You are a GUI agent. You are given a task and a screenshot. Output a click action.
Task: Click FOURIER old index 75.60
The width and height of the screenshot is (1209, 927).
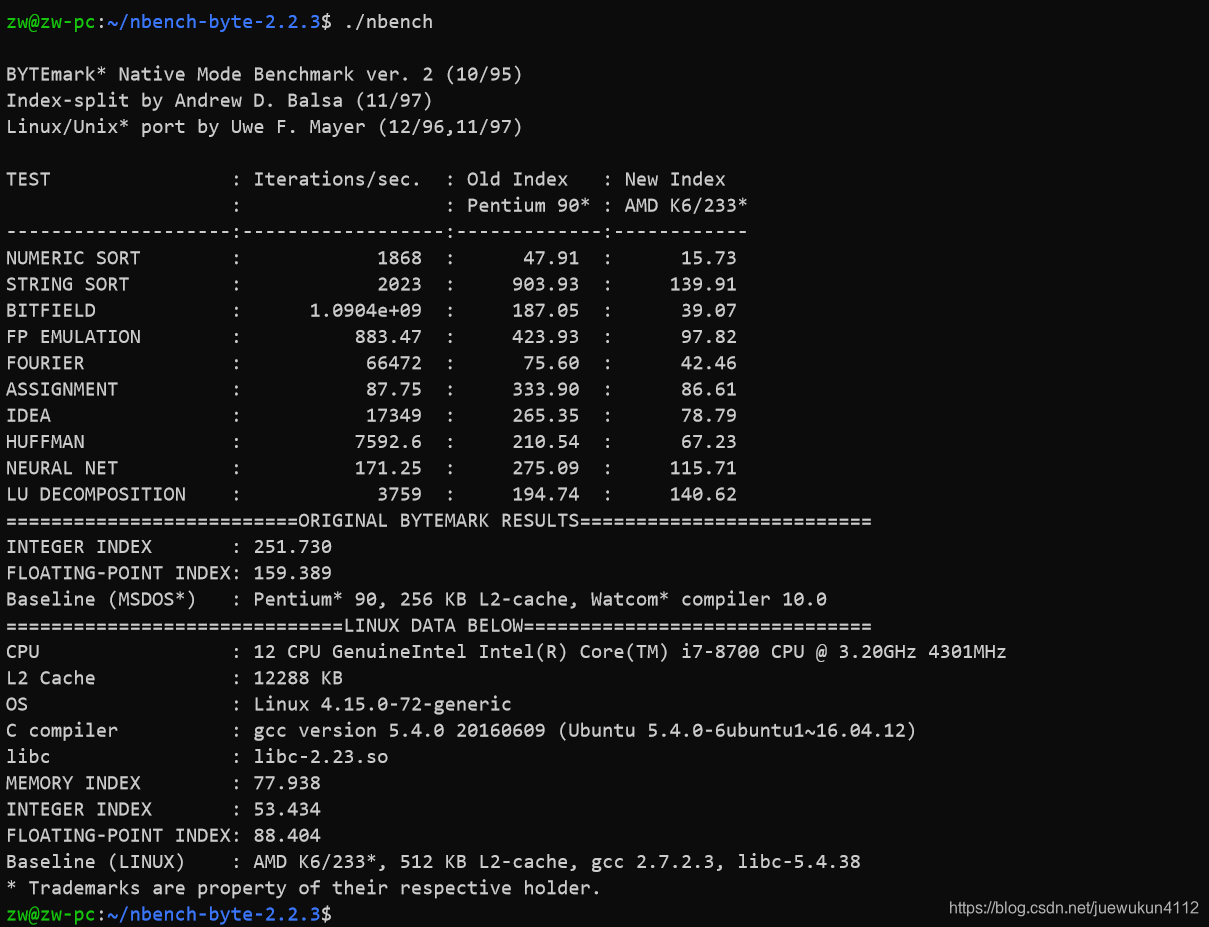(551, 363)
